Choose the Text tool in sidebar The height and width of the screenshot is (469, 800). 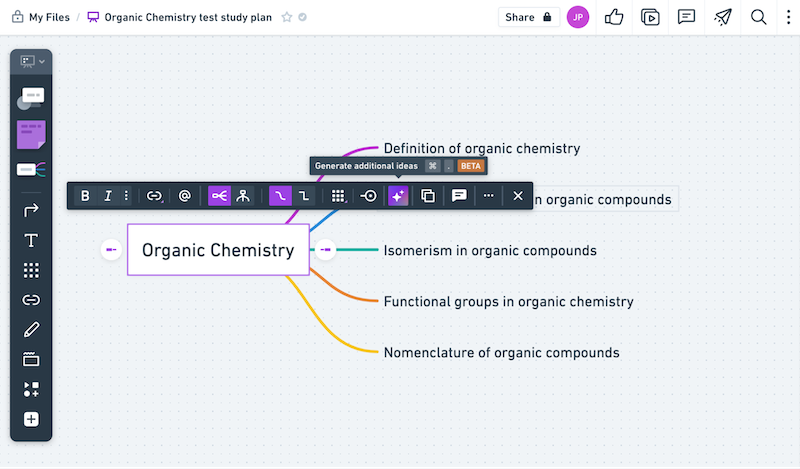click(31, 240)
